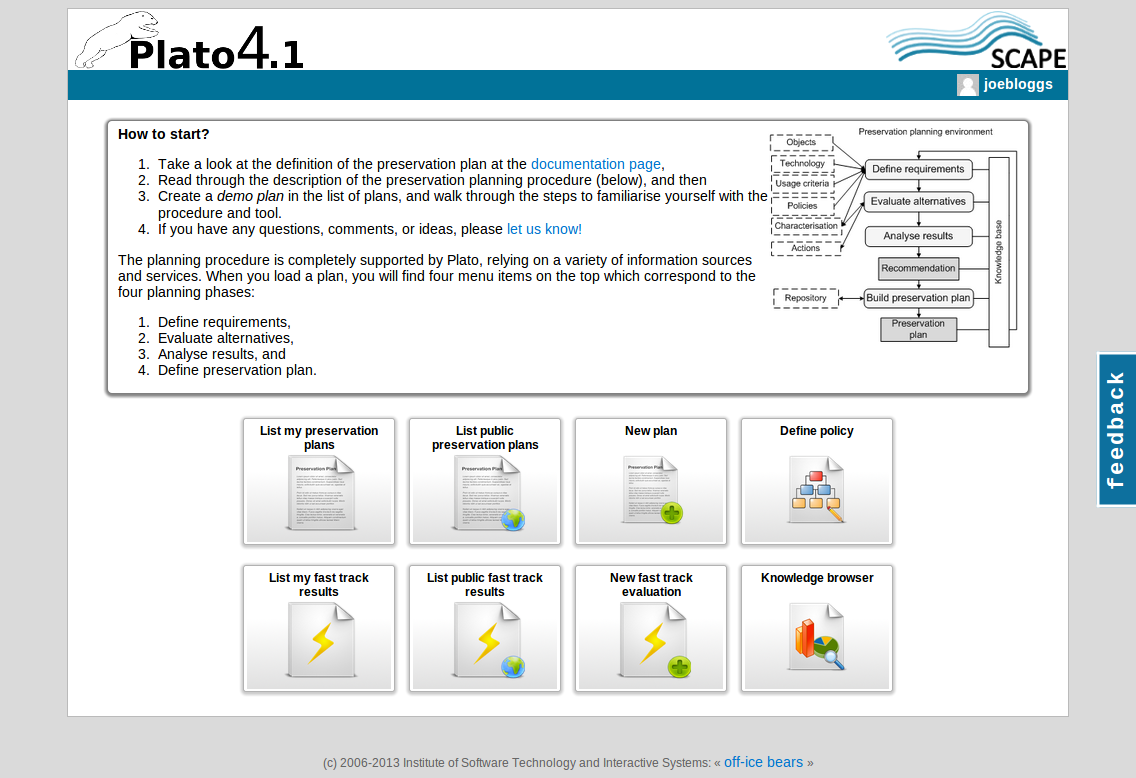Open List public fast track results icon
The image size is (1136, 778).
(x=487, y=640)
